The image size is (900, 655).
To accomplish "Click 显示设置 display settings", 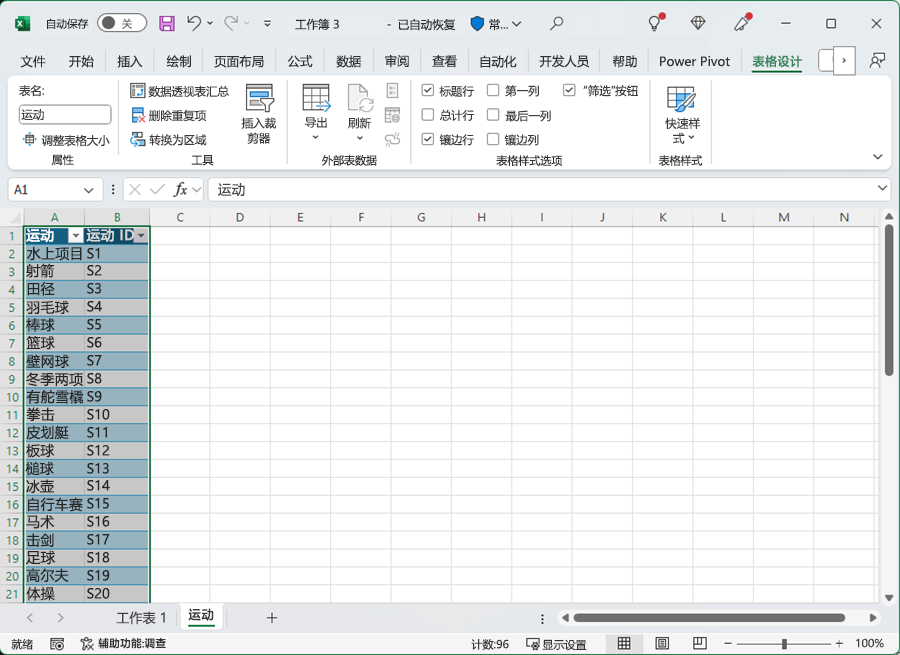I will 557,644.
